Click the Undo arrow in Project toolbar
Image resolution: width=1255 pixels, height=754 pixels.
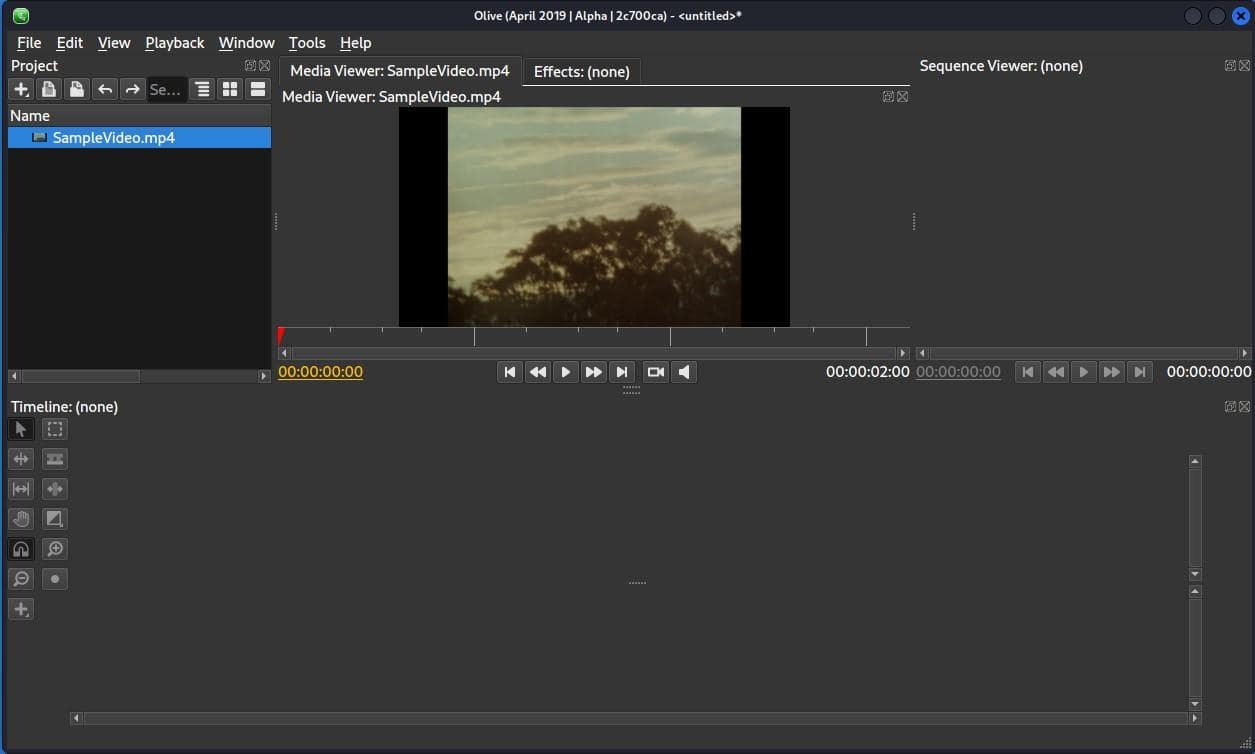click(104, 89)
